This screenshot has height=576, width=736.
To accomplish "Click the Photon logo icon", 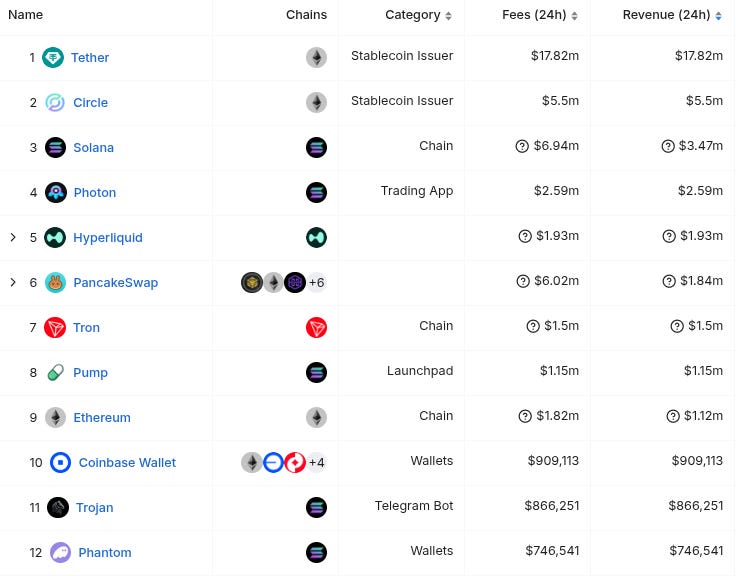I will pos(55,192).
